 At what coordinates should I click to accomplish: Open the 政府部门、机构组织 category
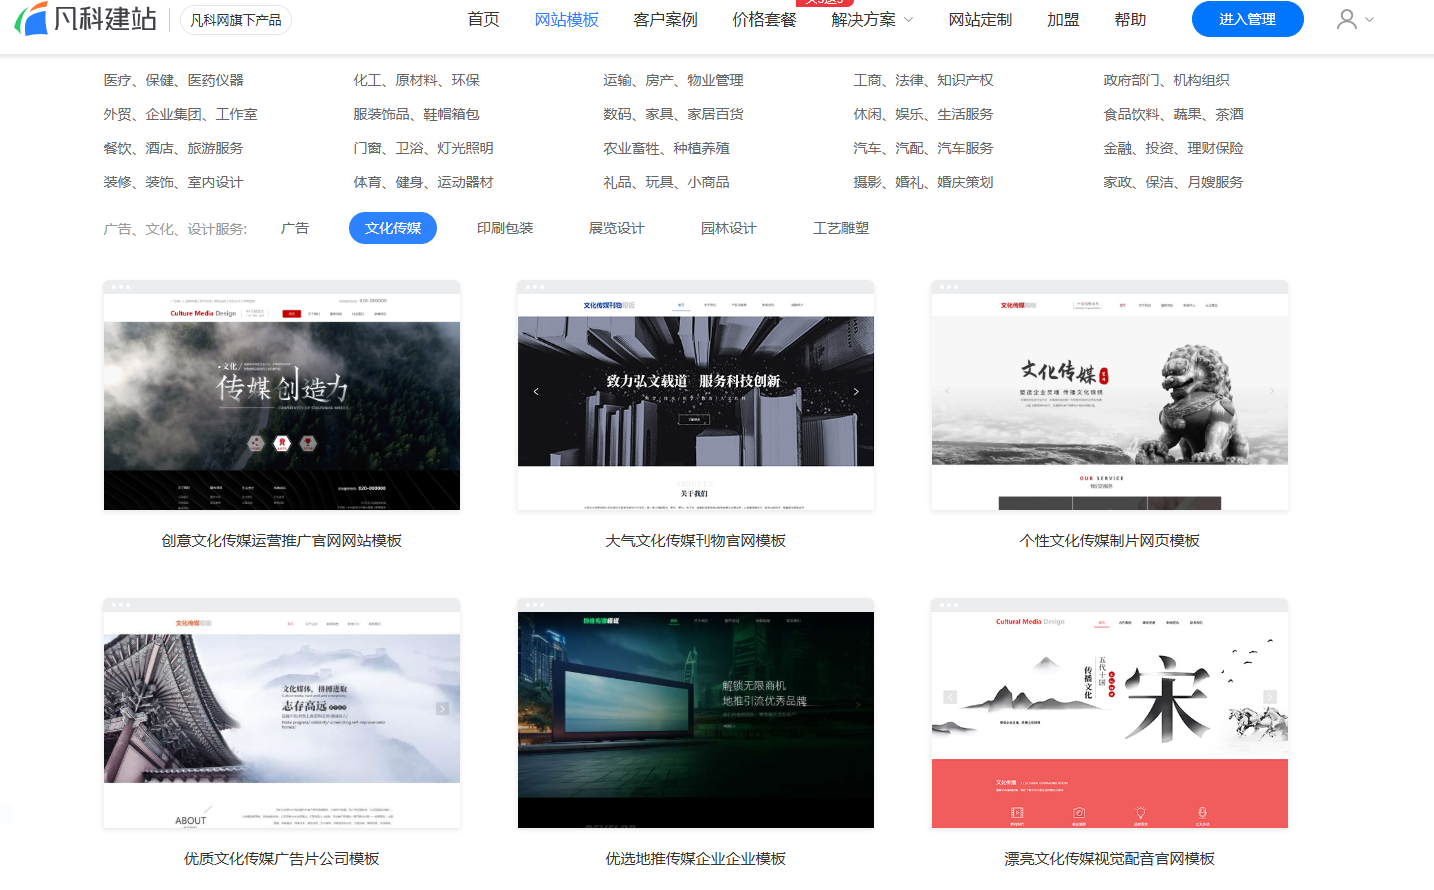click(x=1167, y=80)
